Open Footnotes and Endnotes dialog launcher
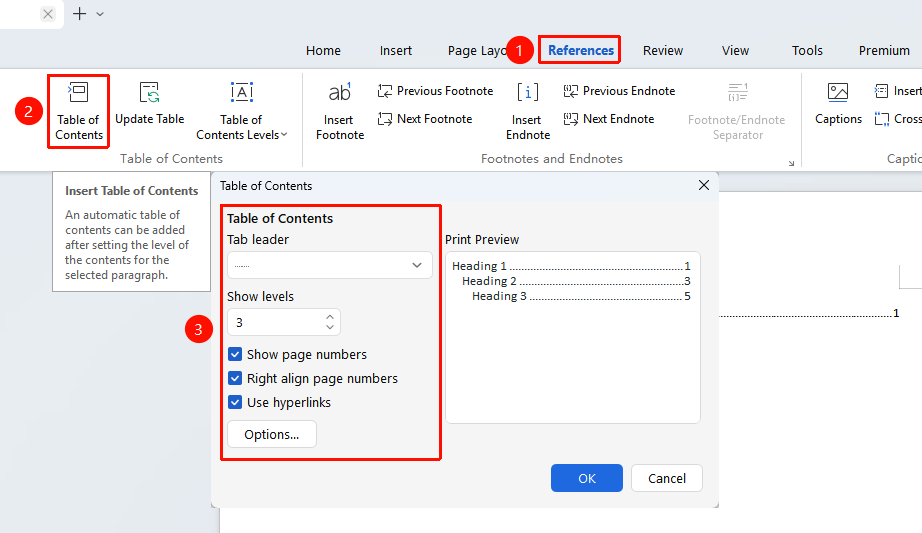The image size is (922, 533). [791, 163]
